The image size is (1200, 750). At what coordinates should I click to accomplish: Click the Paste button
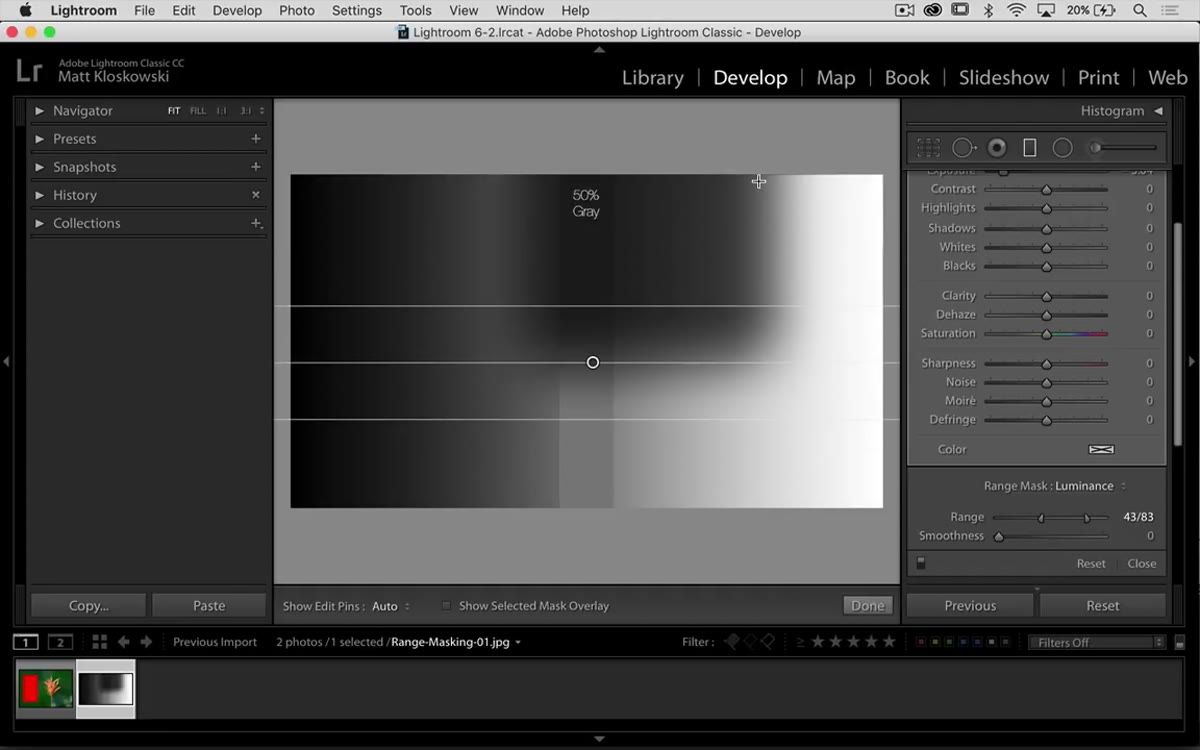coord(209,606)
